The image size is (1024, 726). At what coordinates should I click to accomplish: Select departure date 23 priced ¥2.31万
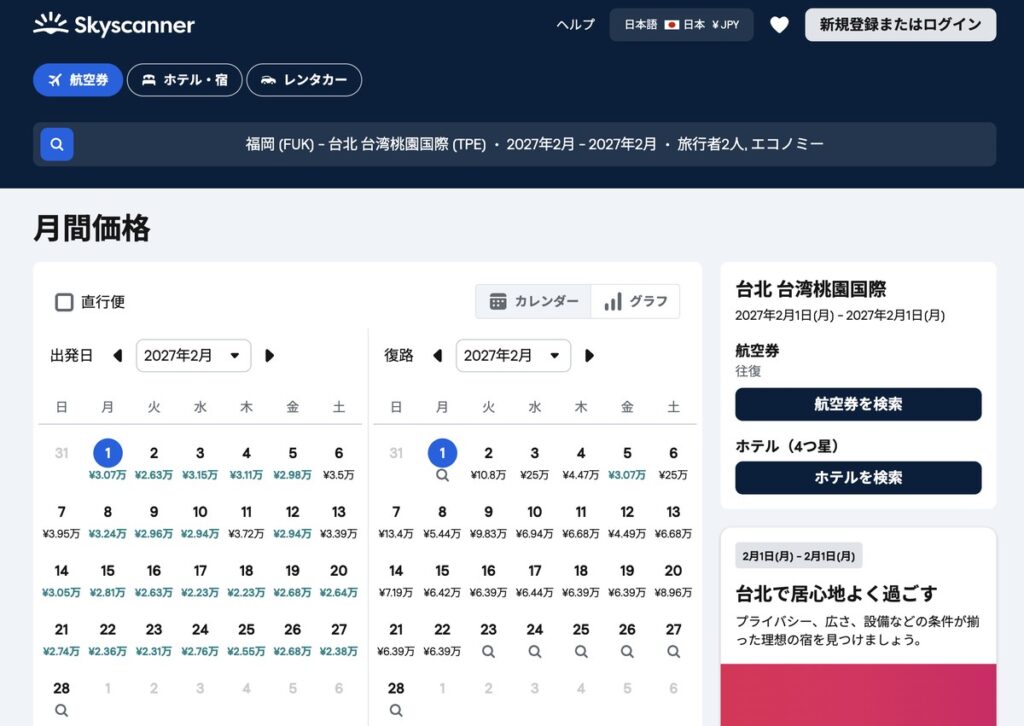(x=153, y=638)
